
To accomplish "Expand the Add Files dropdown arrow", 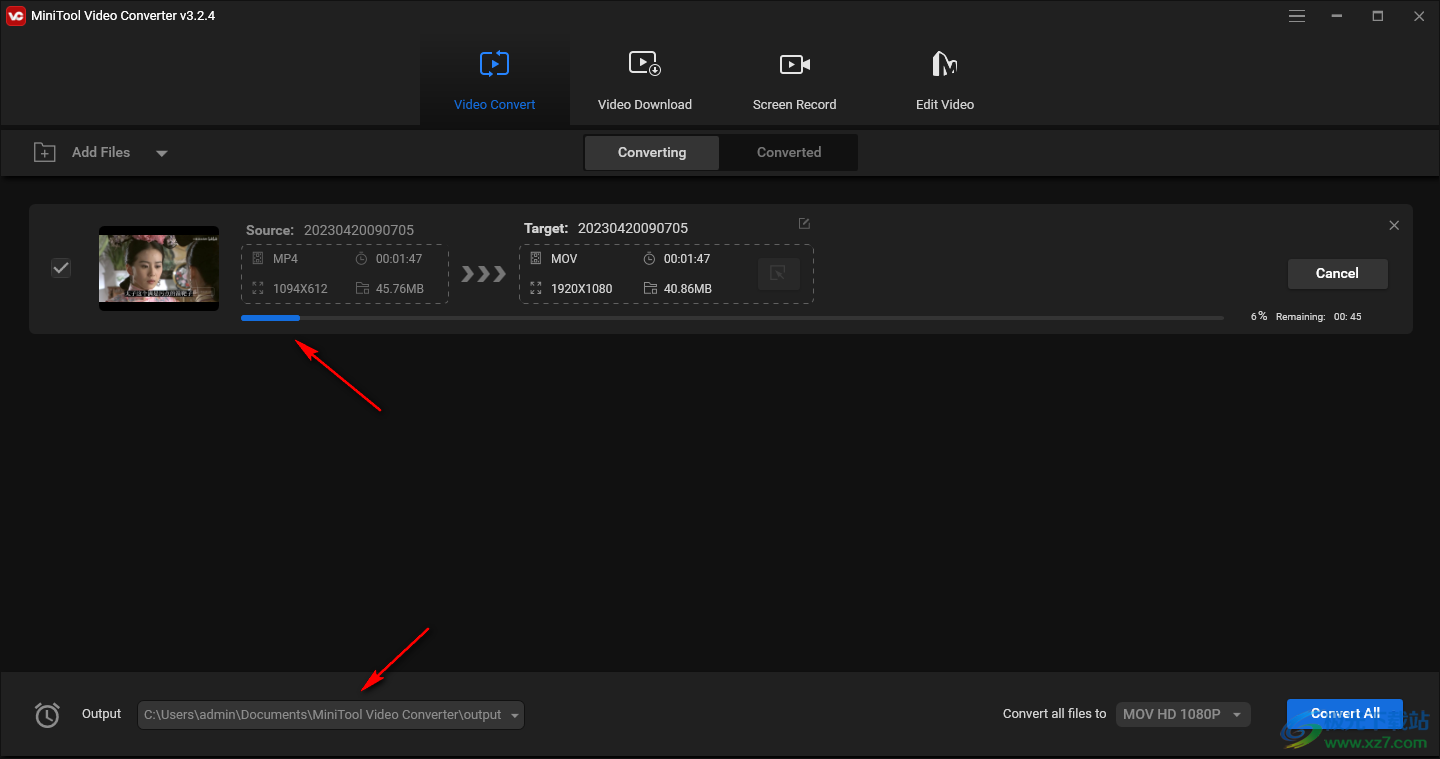I will pos(162,153).
